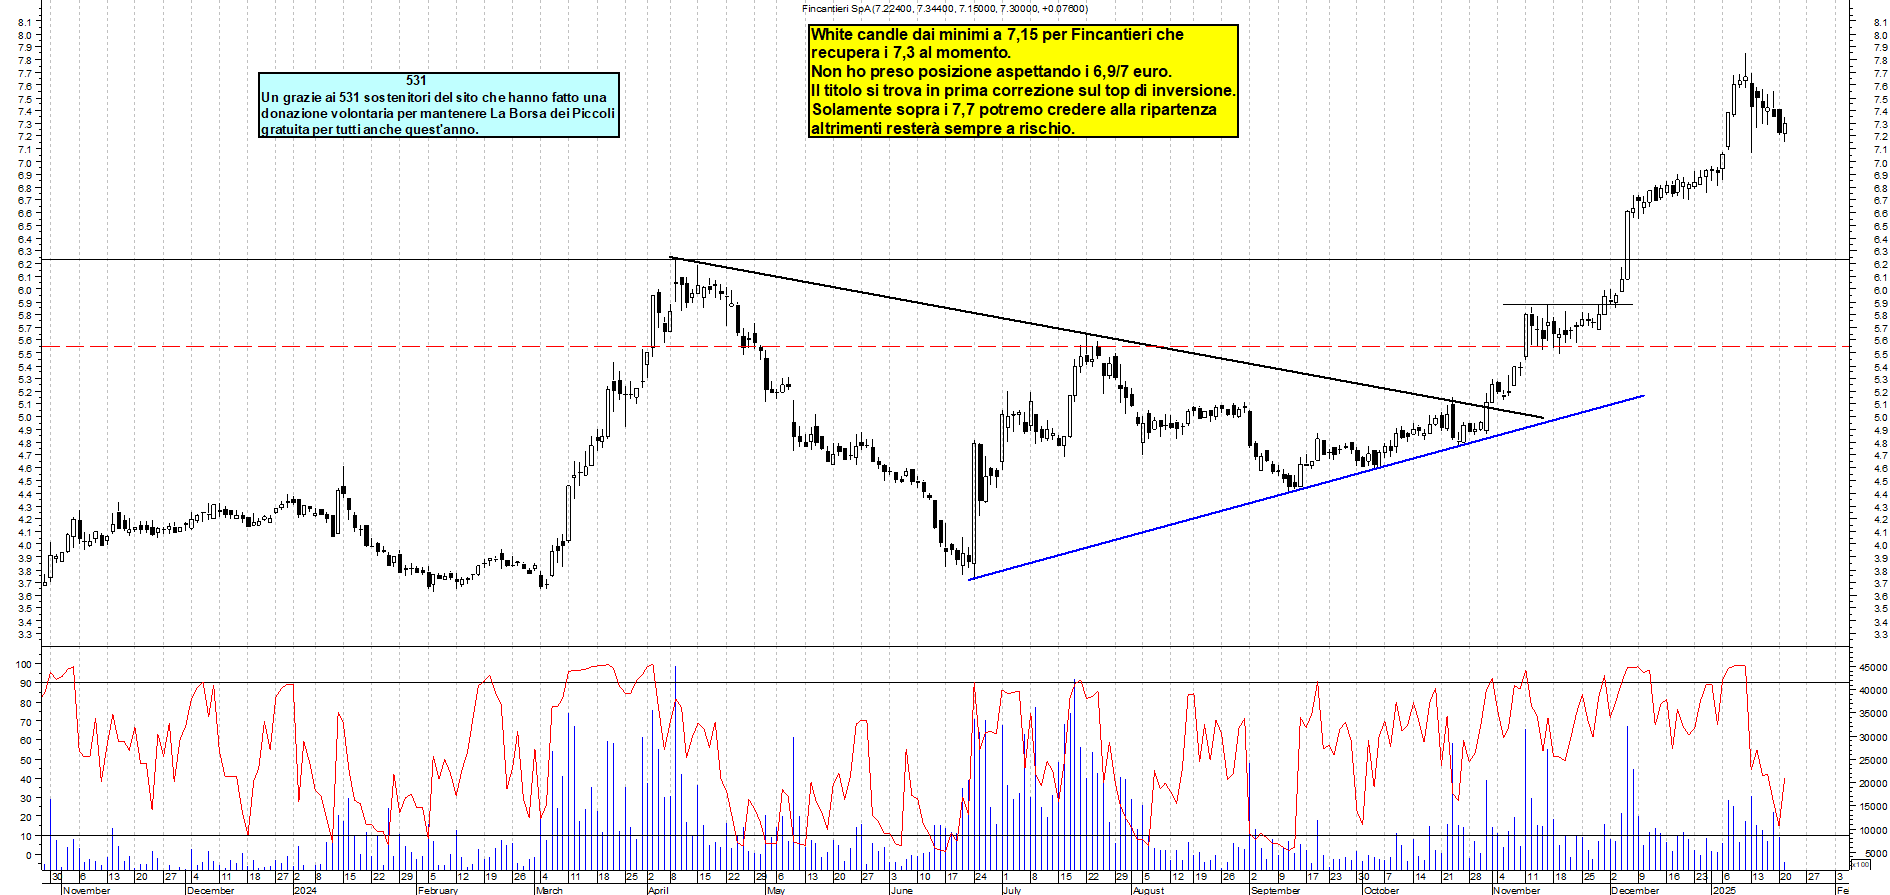Click the 35000 volume scale label
This screenshot has width=1890, height=895.
coord(1873,714)
